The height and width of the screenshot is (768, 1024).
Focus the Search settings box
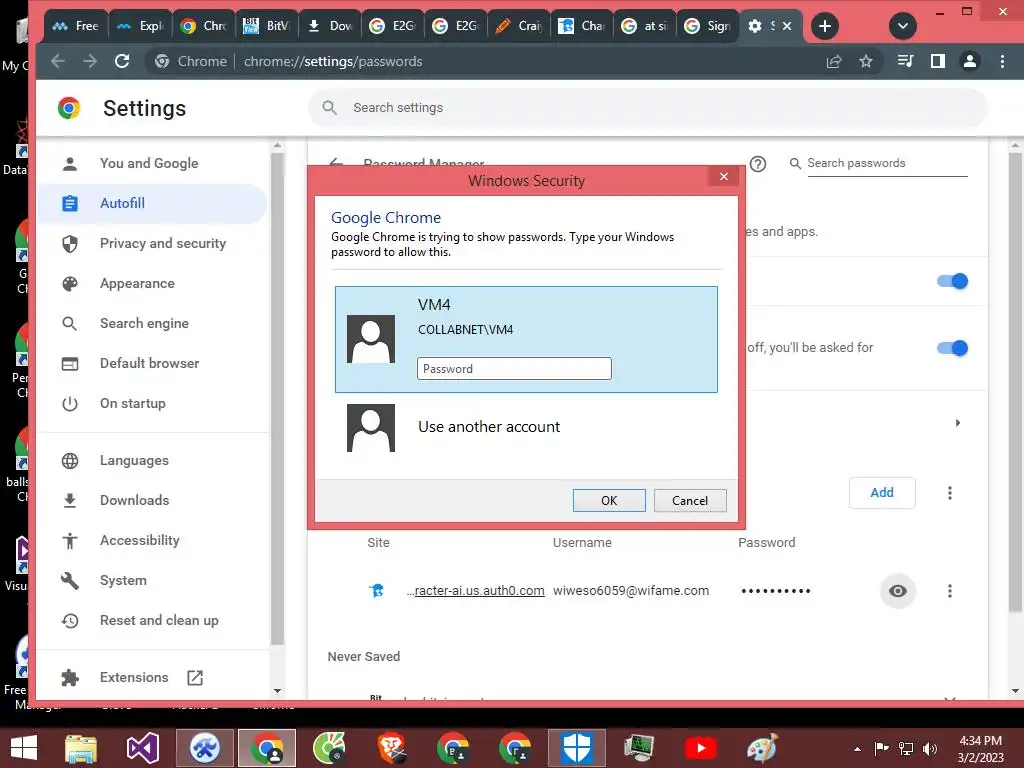pos(648,108)
